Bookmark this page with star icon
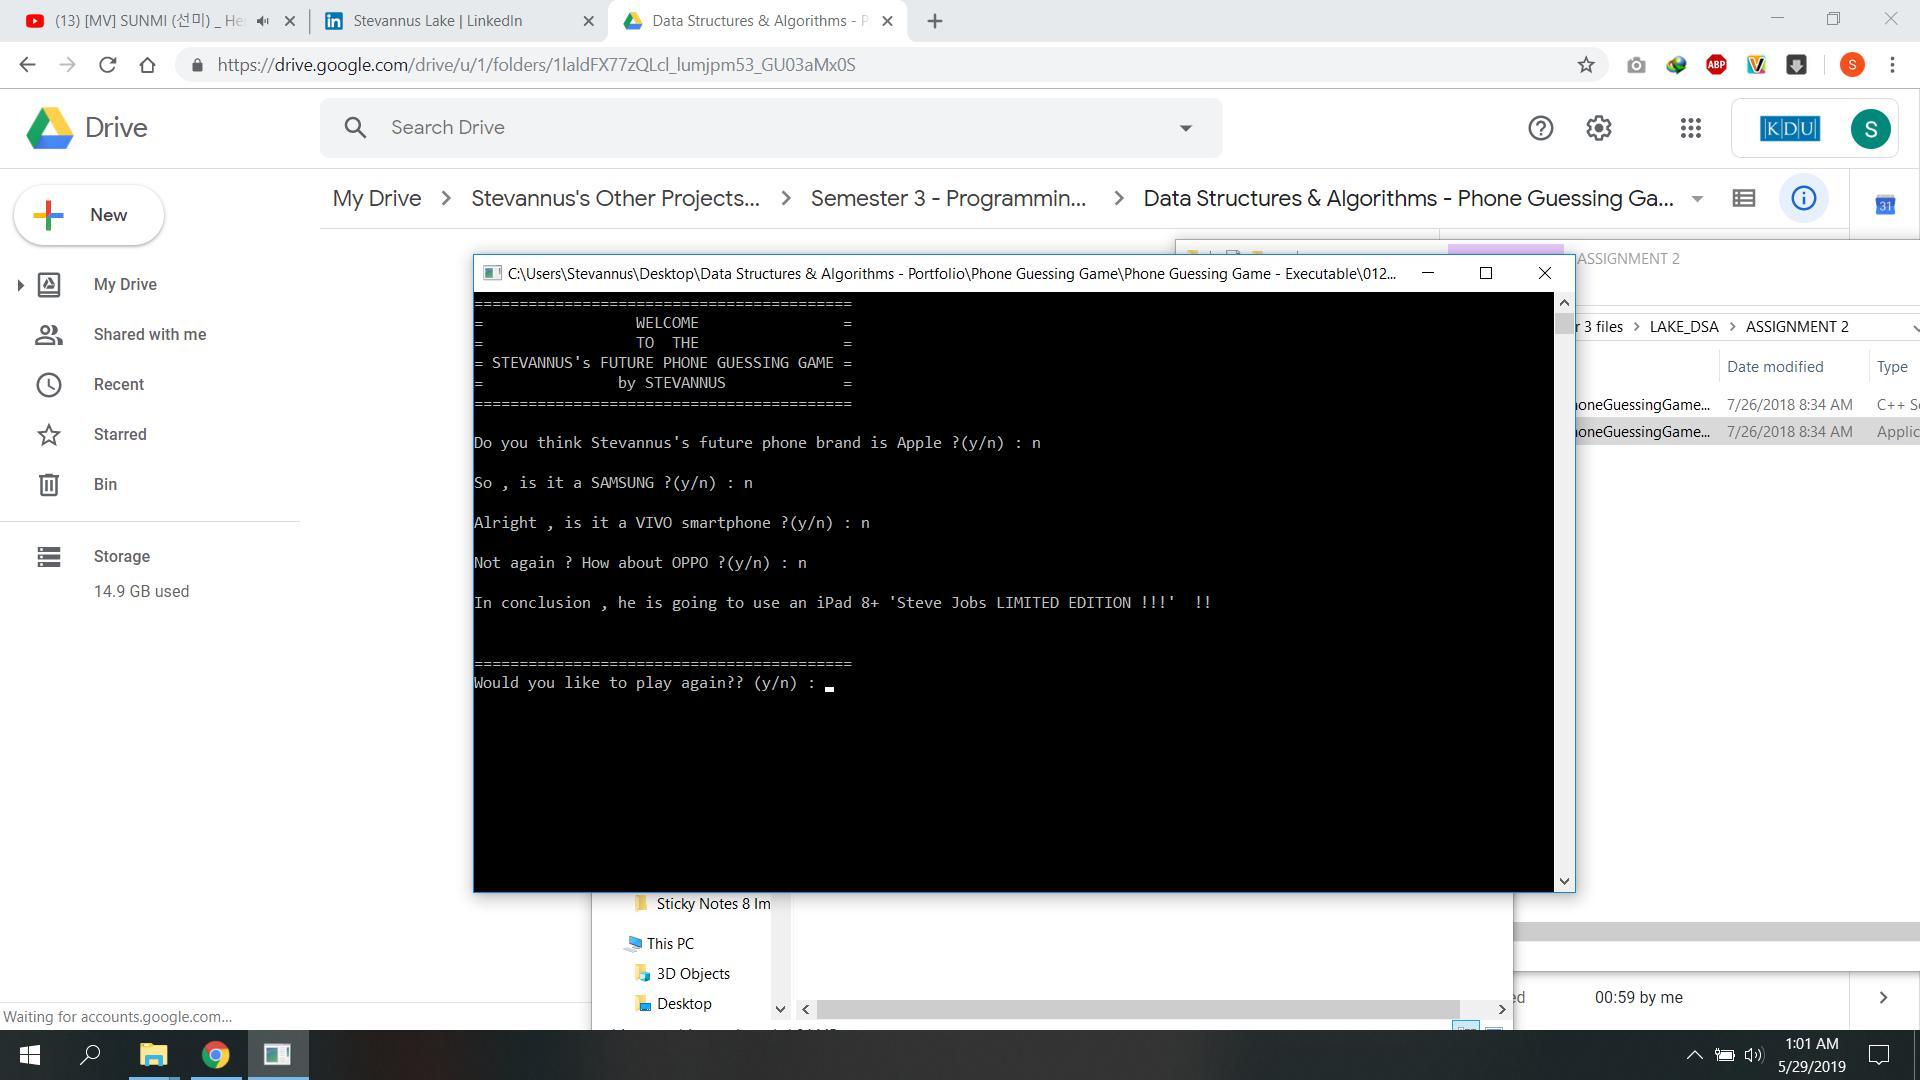1920x1080 pixels. pos(1586,65)
